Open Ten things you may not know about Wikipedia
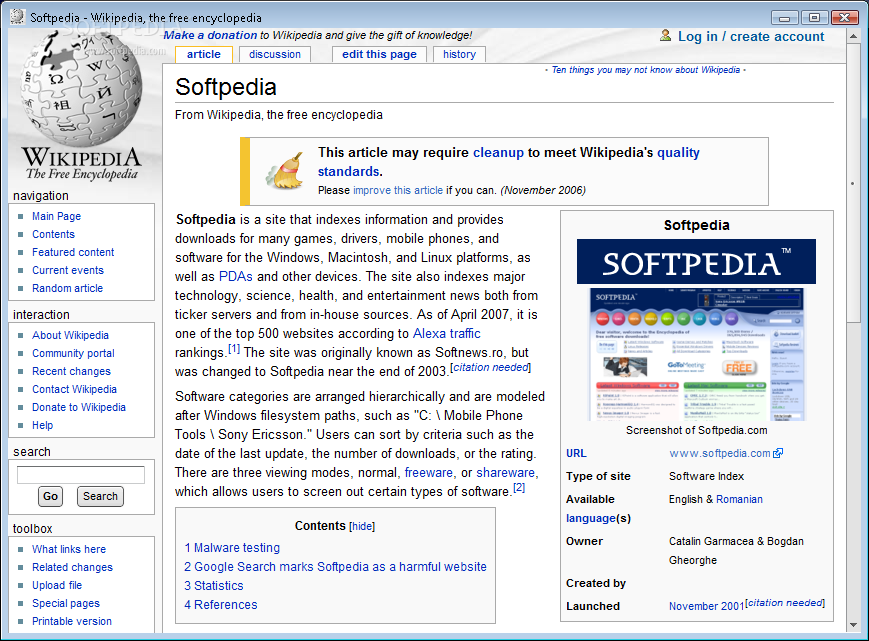Screen dimensions: 869x641 coord(646,70)
